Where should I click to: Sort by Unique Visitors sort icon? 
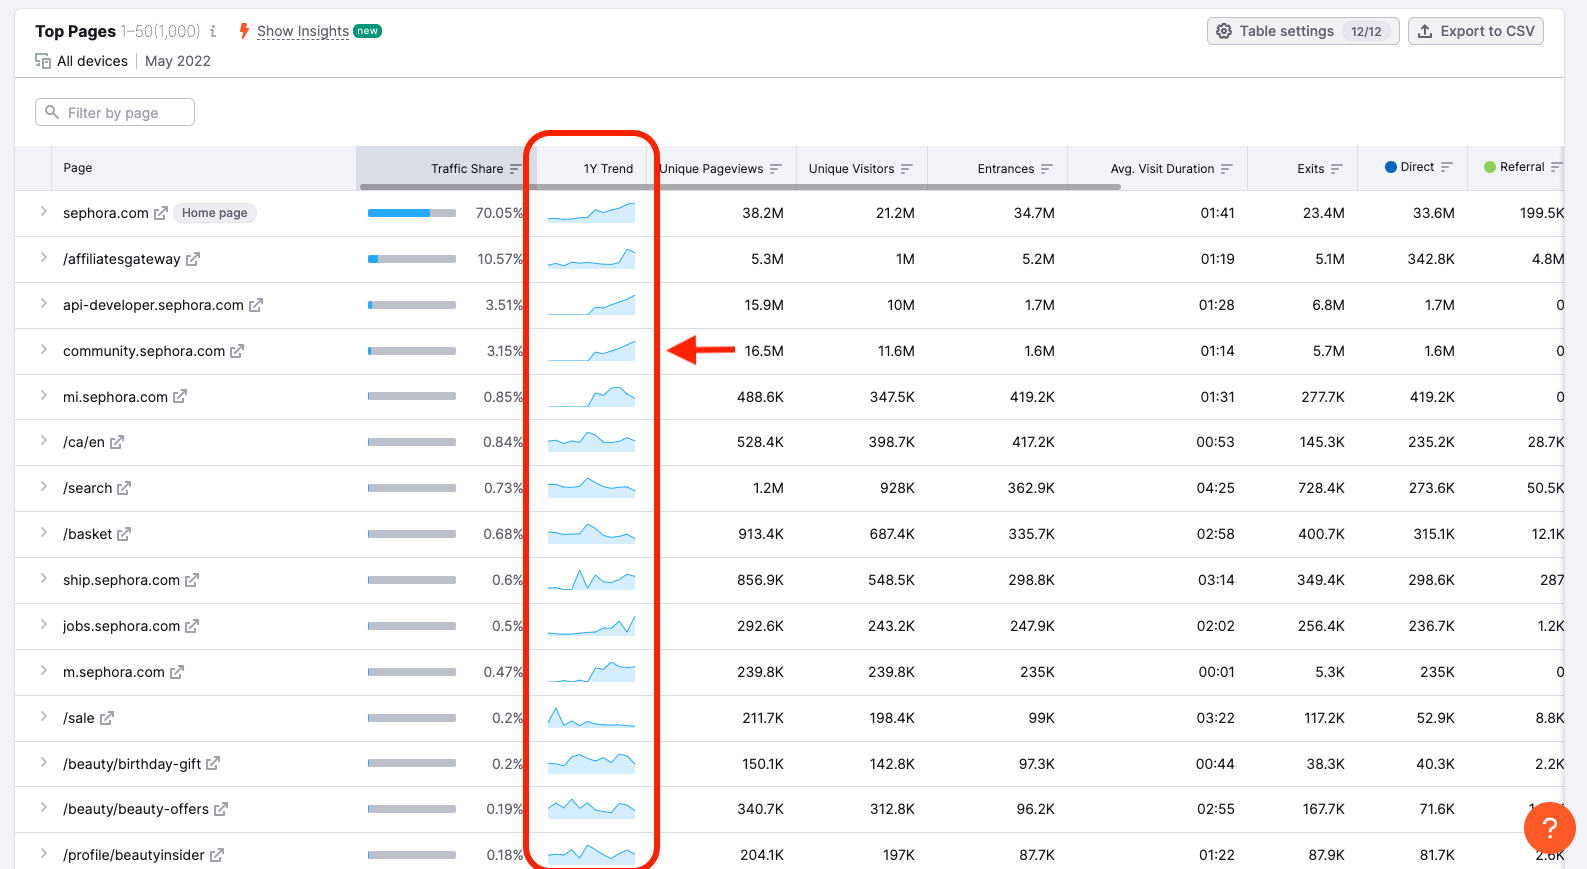(906, 169)
